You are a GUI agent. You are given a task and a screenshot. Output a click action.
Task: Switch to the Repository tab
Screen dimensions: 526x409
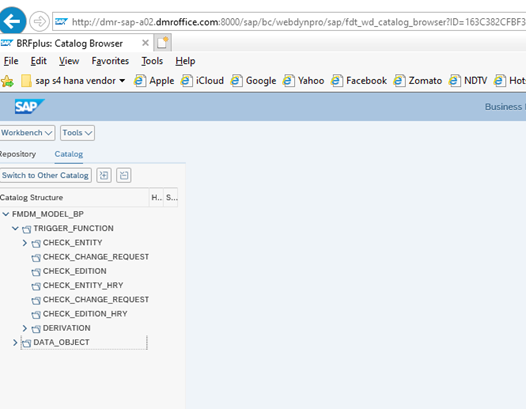17,154
